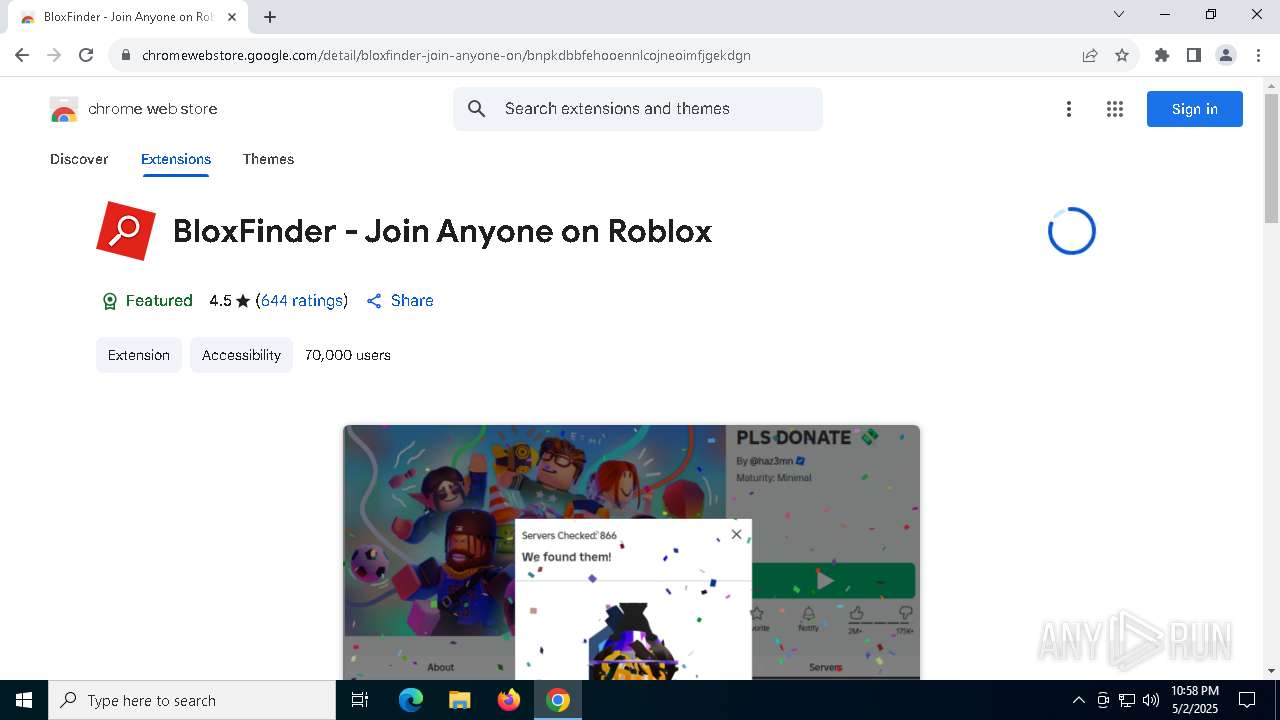
Task: Click the '70,000 users' text
Action: click(x=348, y=355)
